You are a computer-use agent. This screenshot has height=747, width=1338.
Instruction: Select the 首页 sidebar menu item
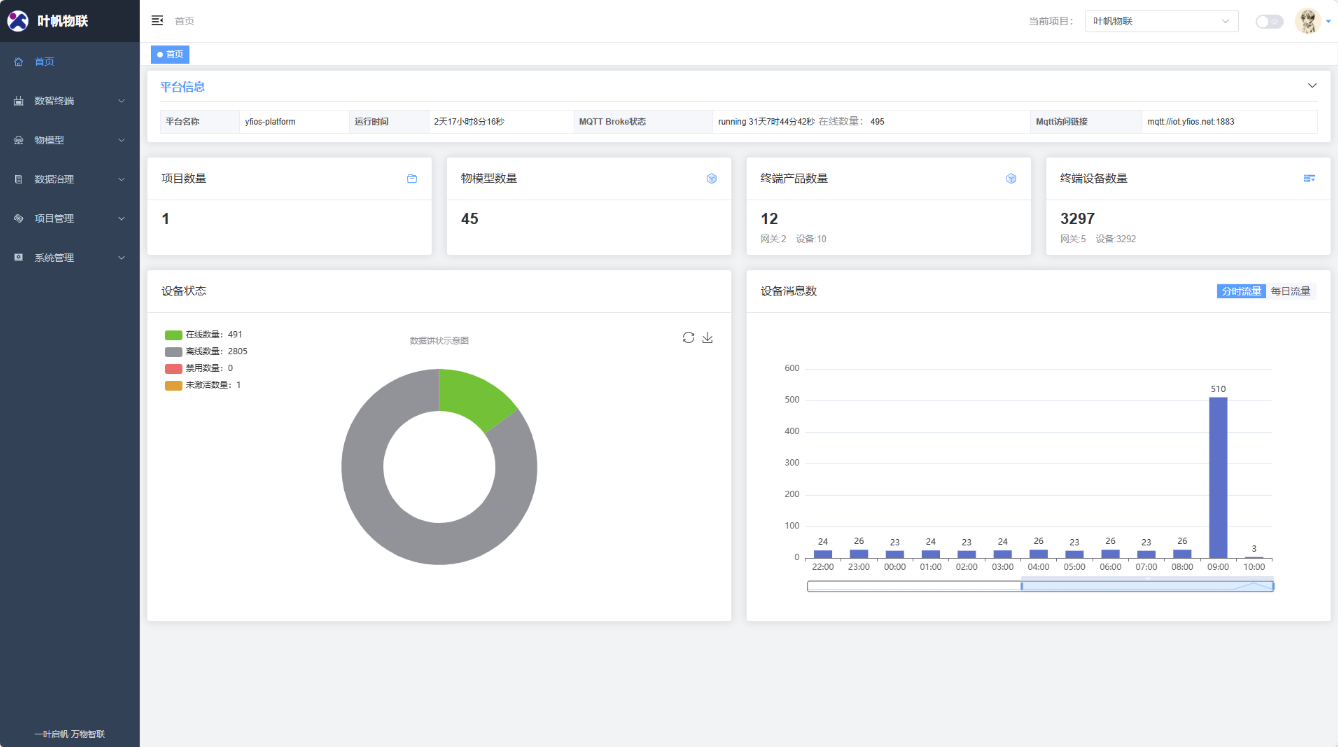coord(45,62)
